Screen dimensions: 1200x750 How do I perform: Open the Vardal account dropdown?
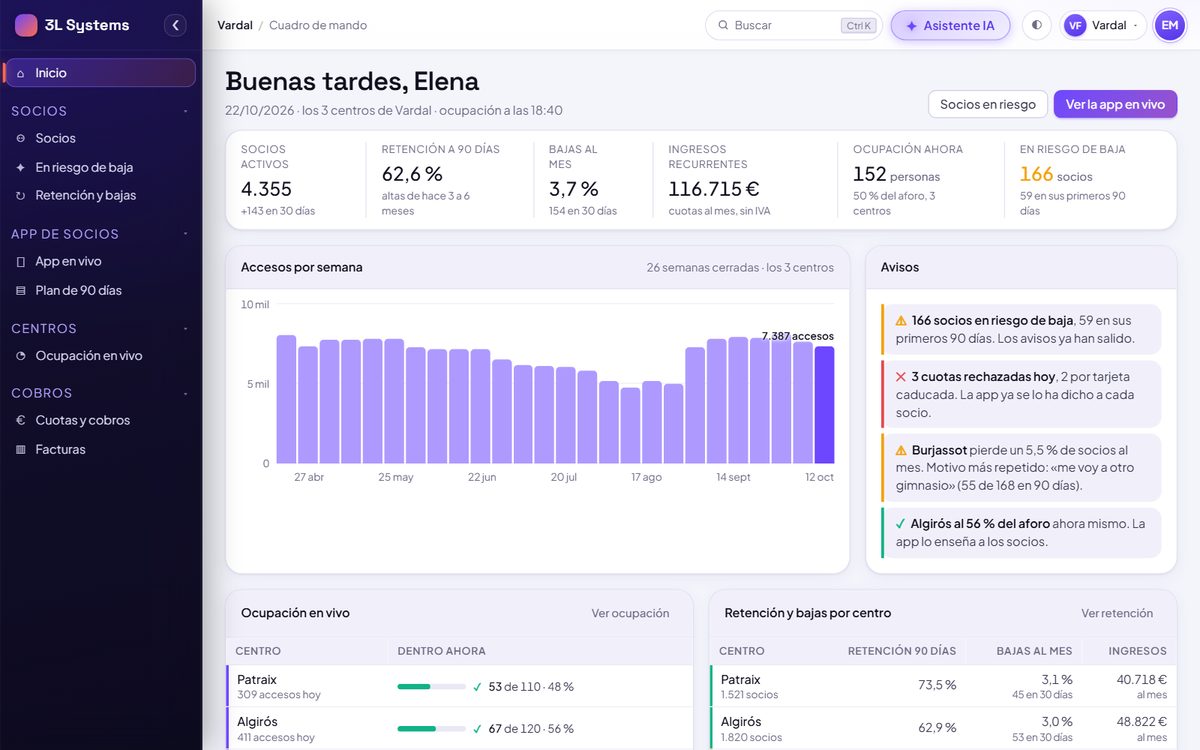click(x=1103, y=25)
